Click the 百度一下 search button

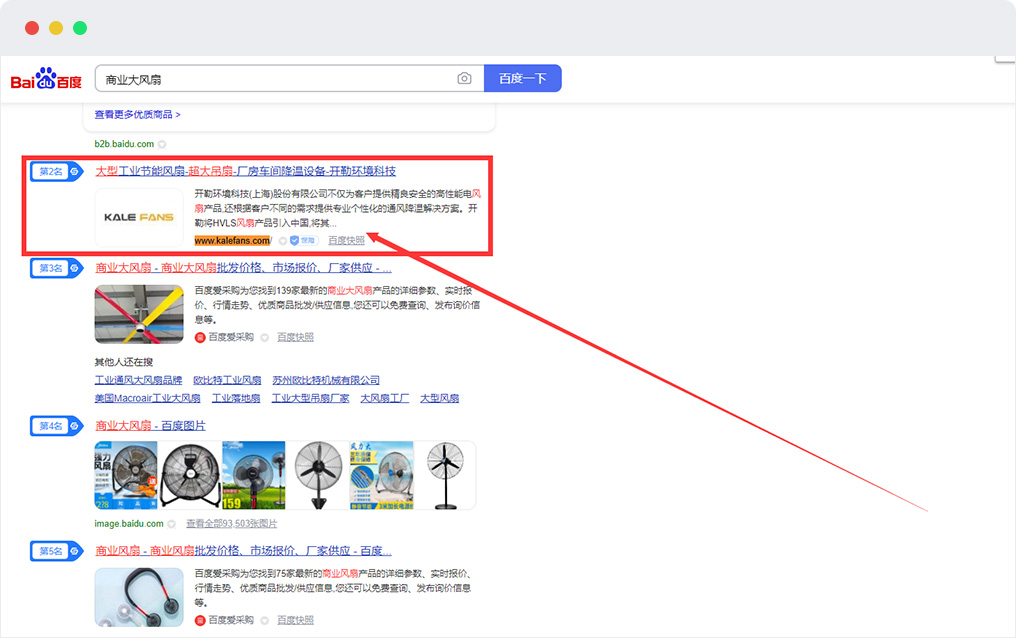(522, 78)
